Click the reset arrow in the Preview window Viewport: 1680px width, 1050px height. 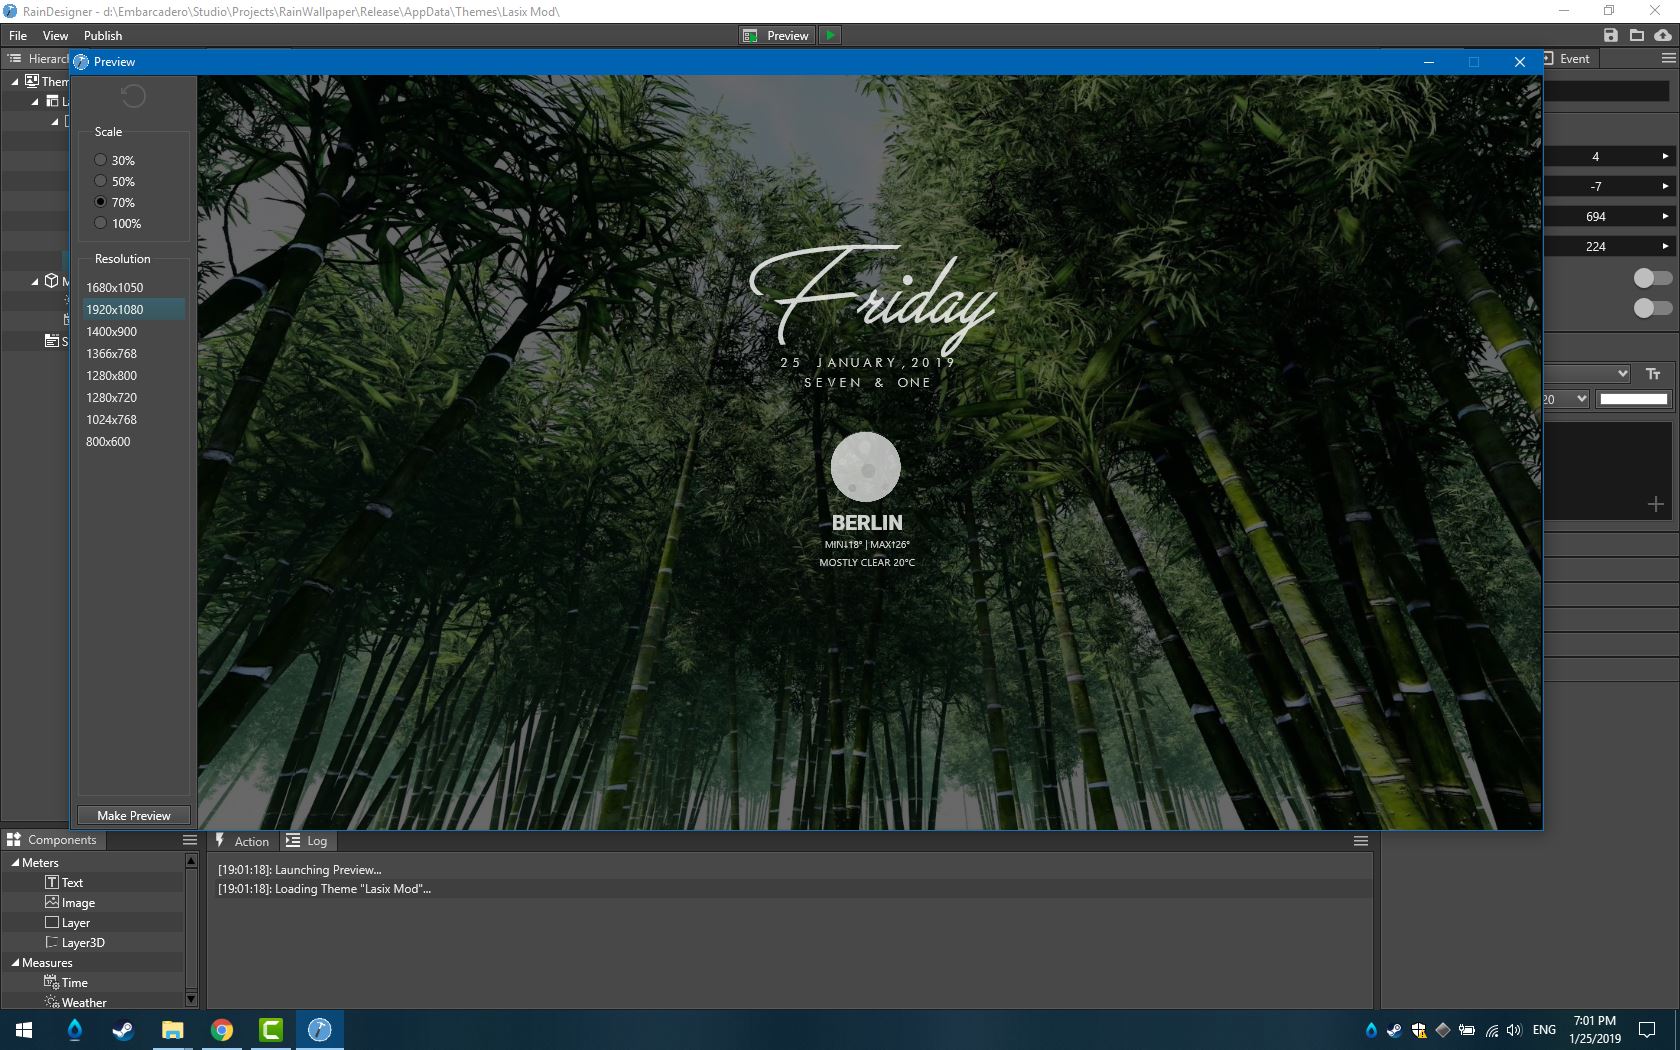tap(133, 96)
